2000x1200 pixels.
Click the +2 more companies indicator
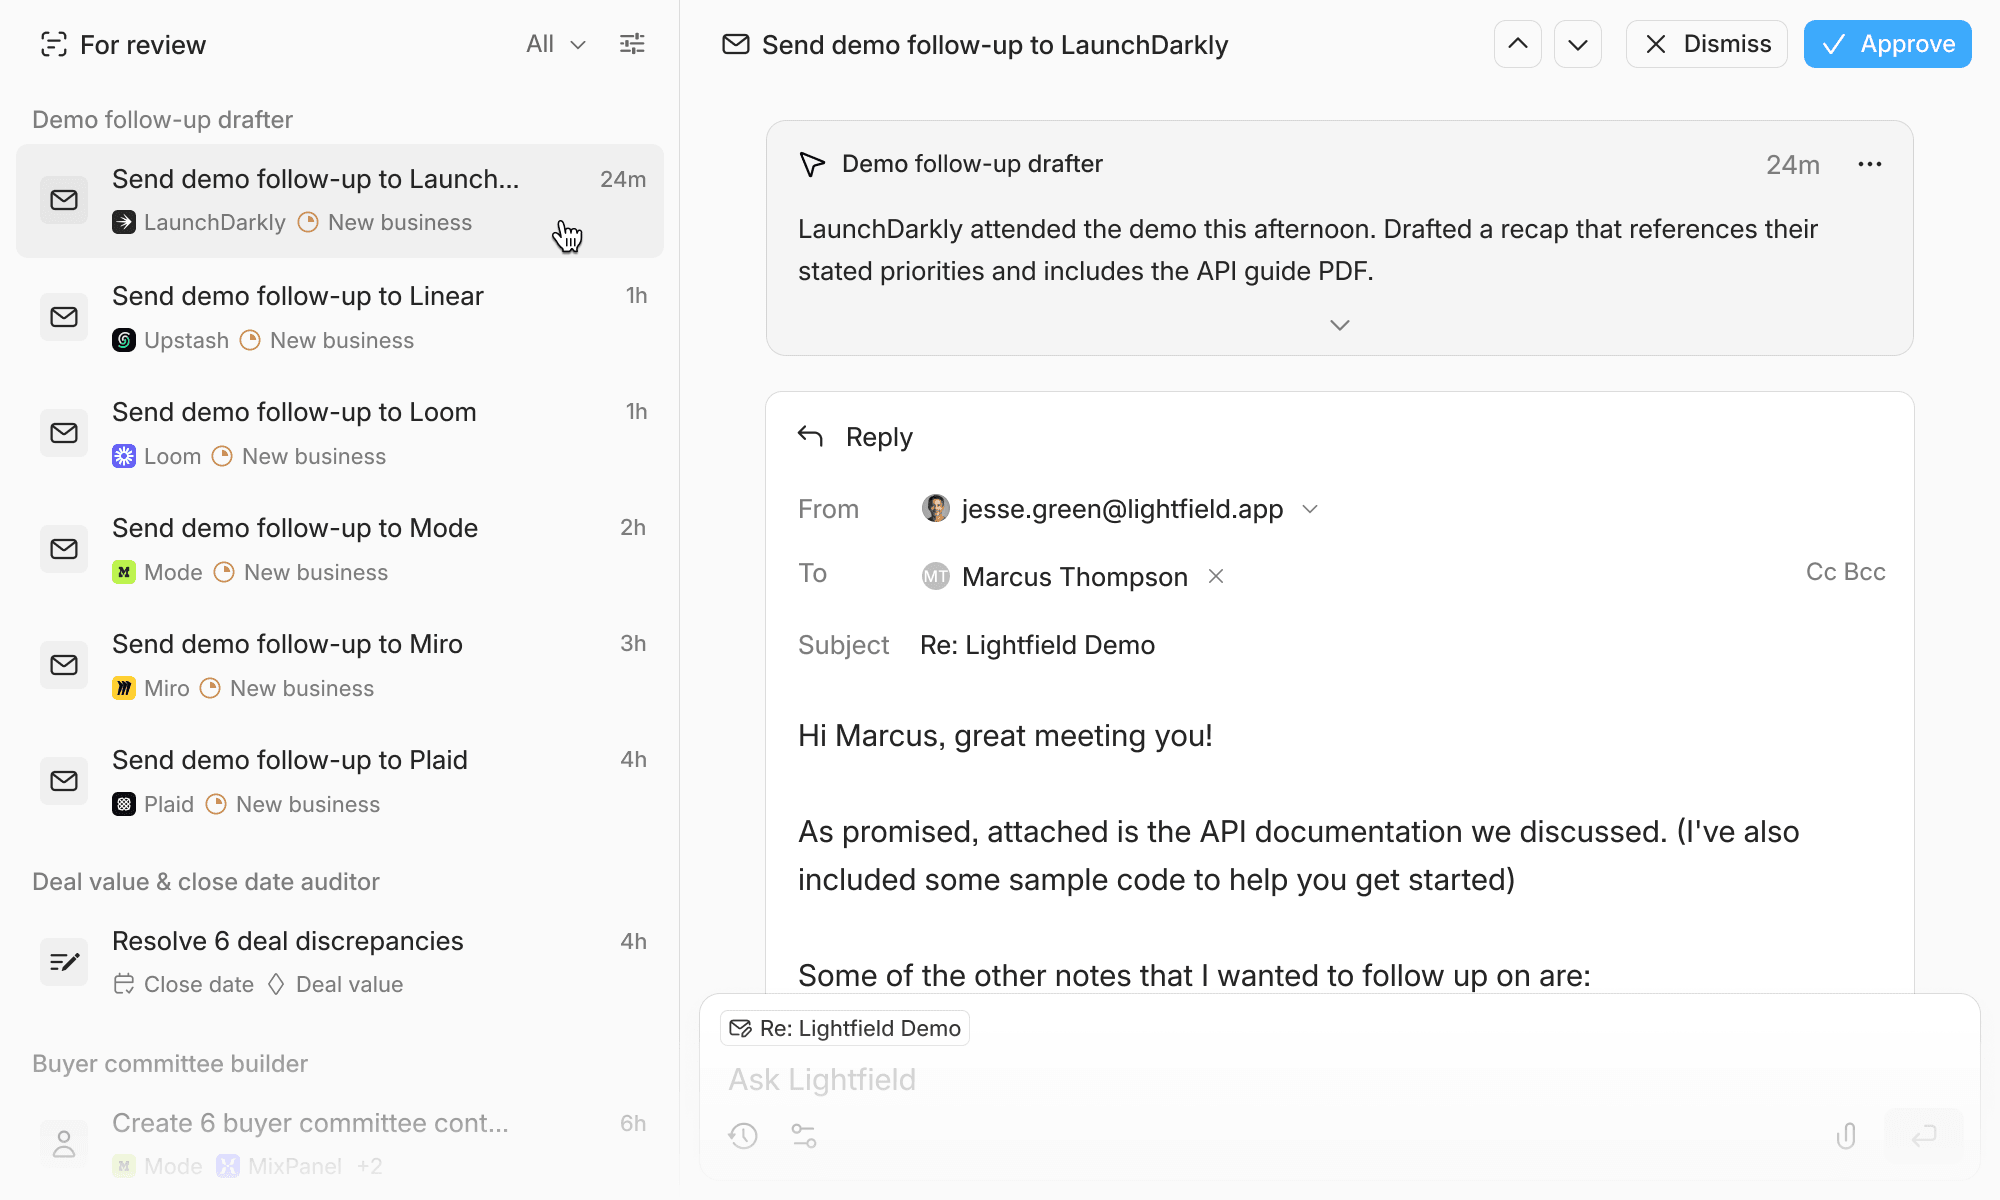(x=370, y=1166)
